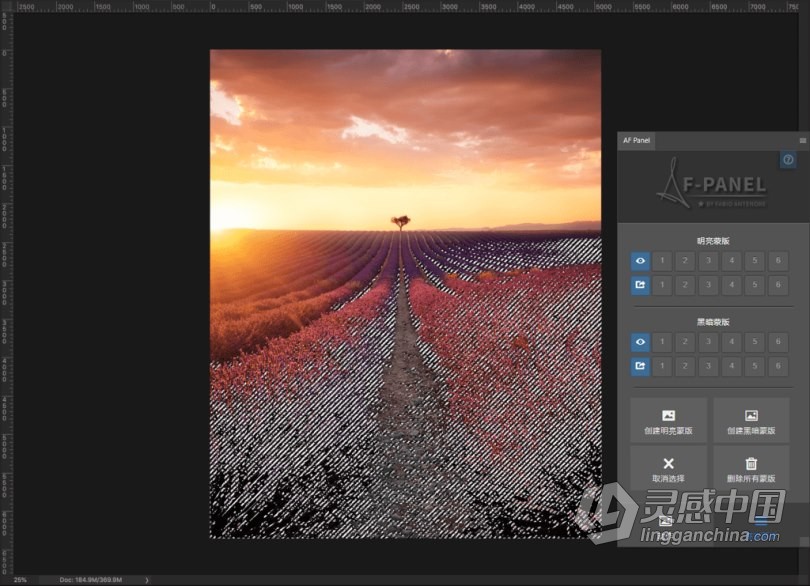The height and width of the screenshot is (586, 810).
Task: Load dark mask 1 from 黑暗蒙版 export row
Action: point(662,366)
